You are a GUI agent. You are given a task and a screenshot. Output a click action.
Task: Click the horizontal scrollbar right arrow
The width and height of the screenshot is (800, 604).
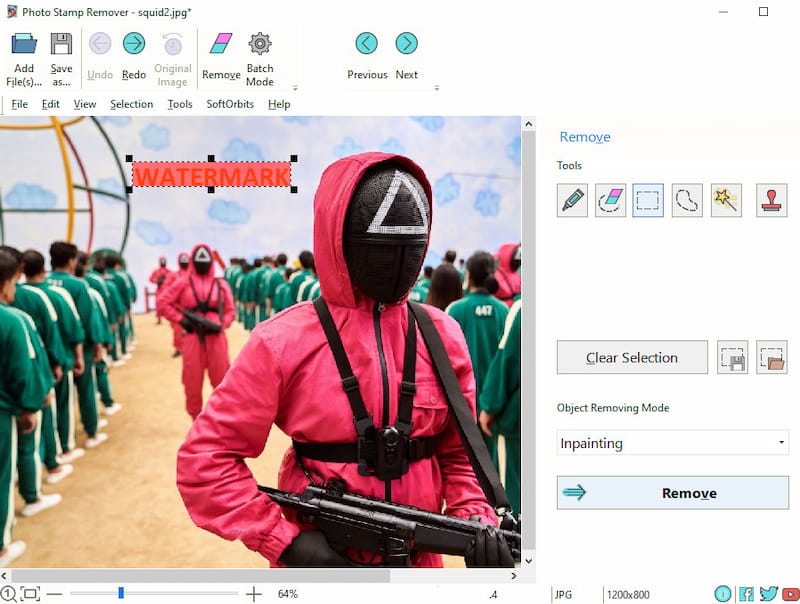pos(514,576)
